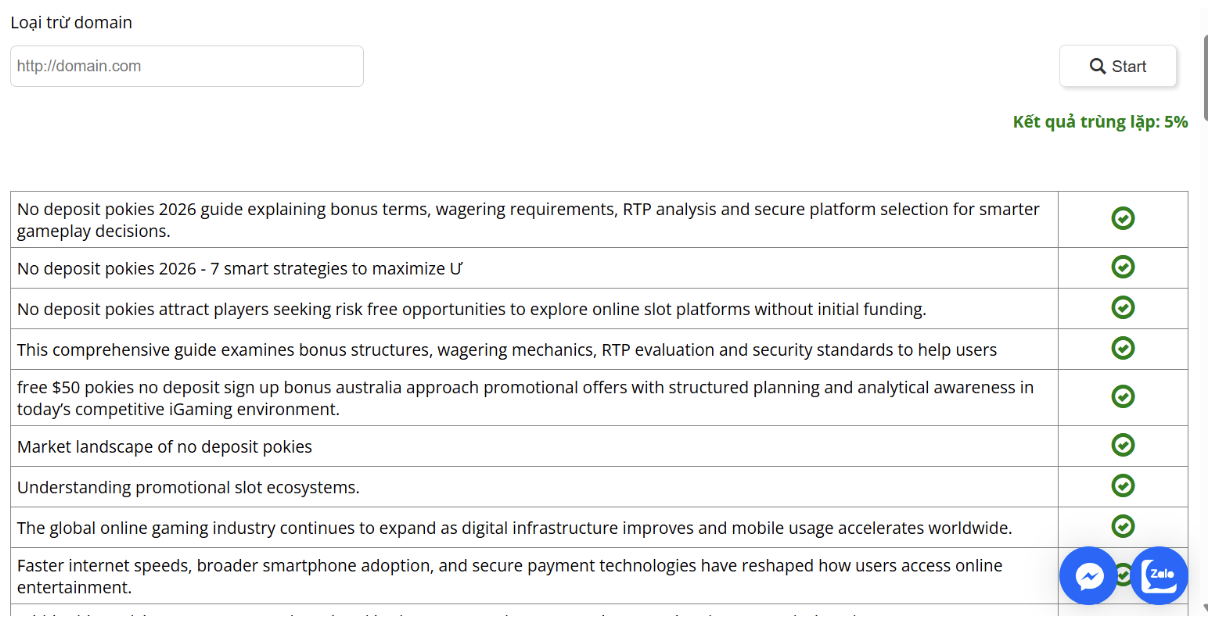Click check icon for '7 smart strategies' row
The height and width of the screenshot is (626, 1214).
coord(1123,267)
